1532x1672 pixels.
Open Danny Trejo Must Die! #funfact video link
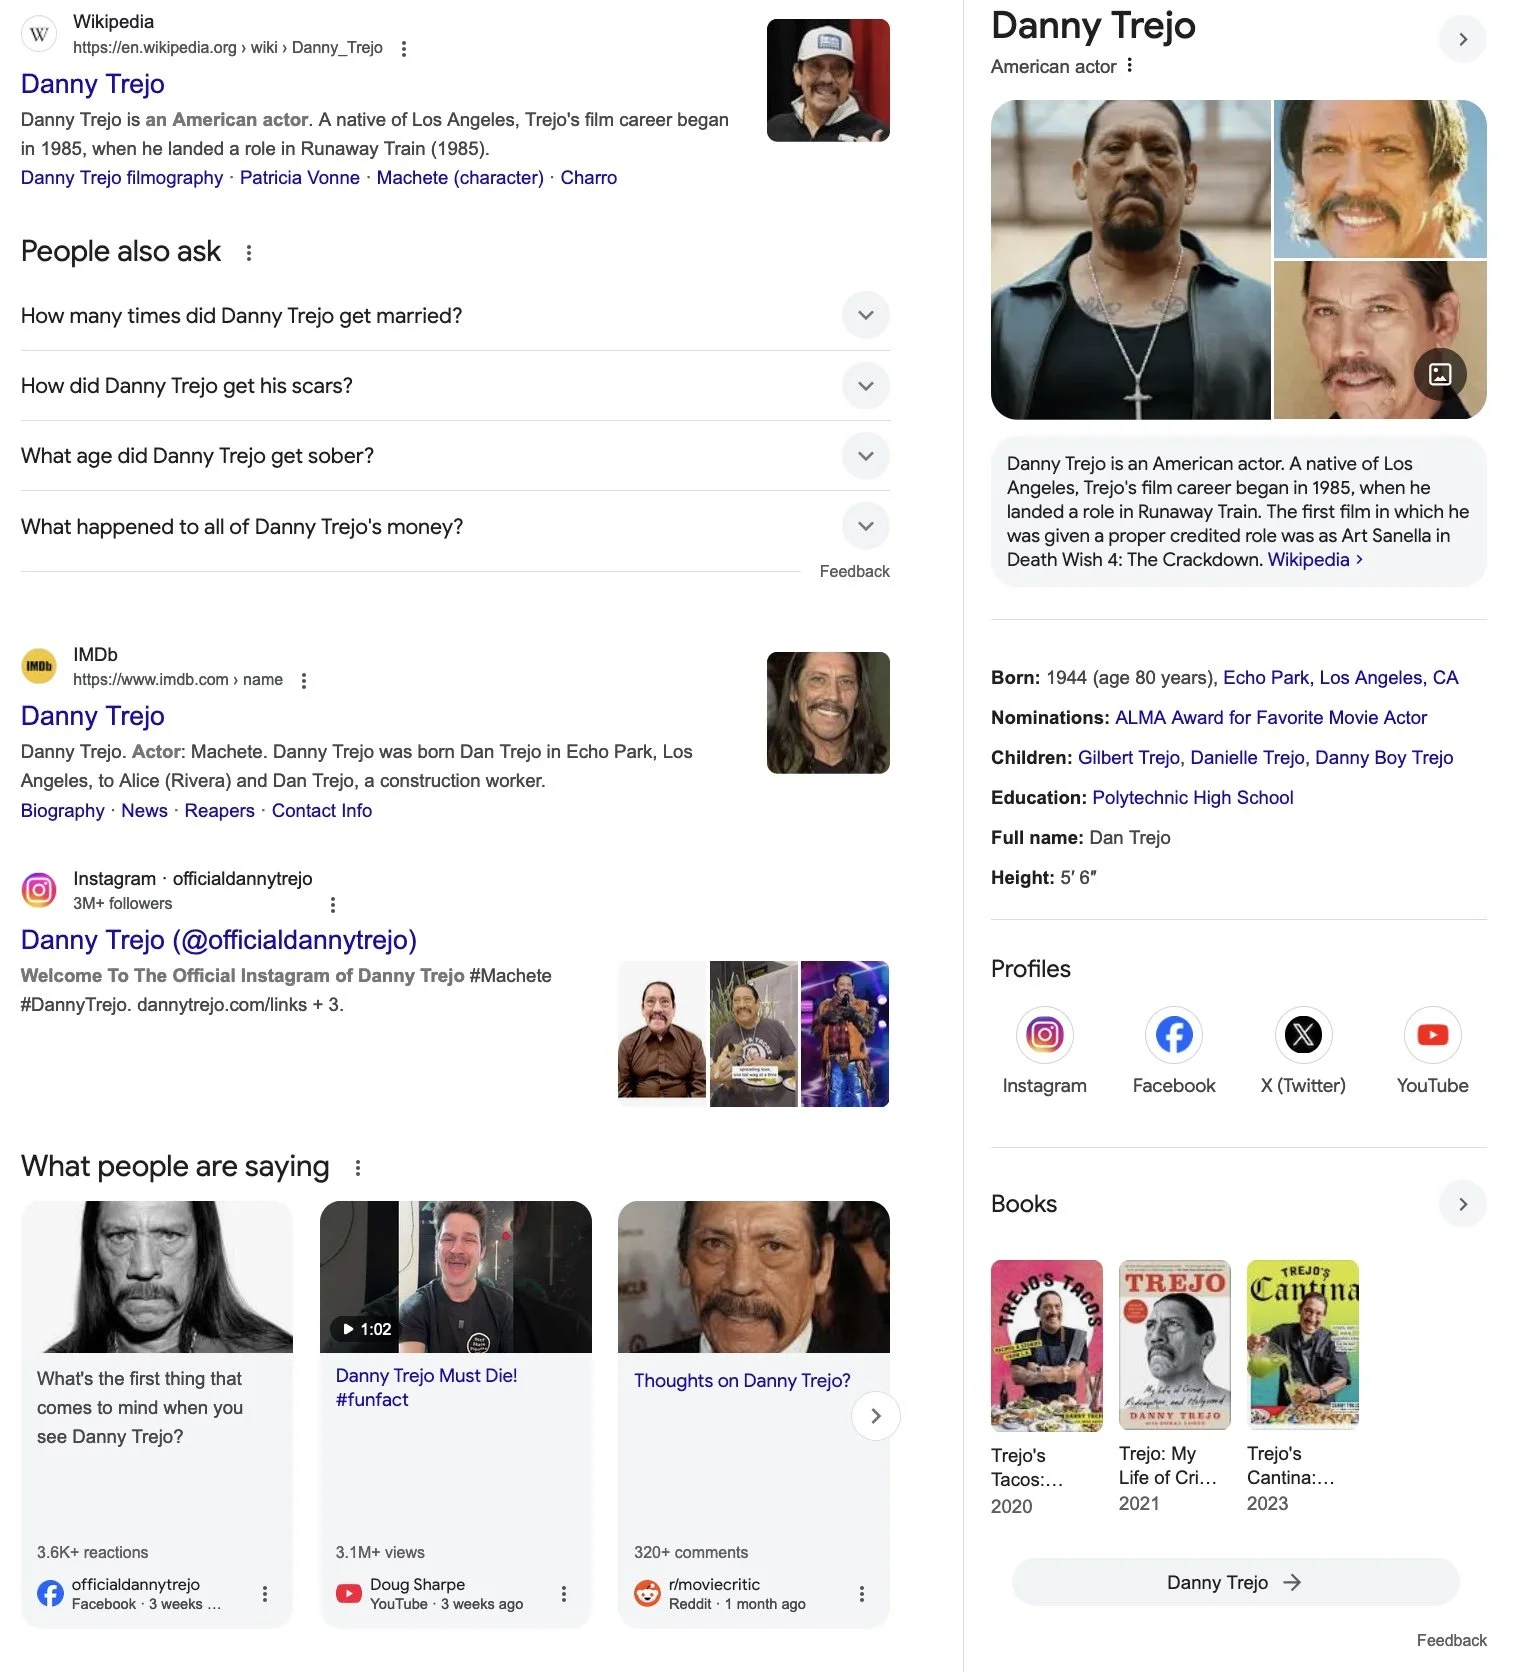[x=427, y=1388]
